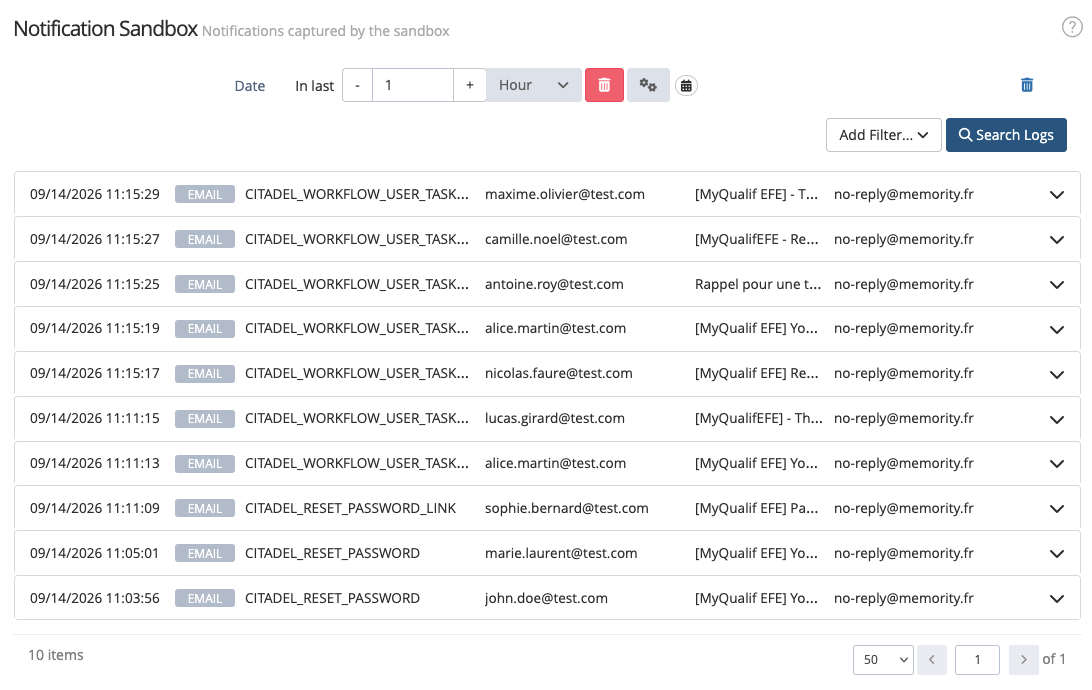Image resolution: width=1092 pixels, height=690 pixels.
Task: Click the EMAIL badge on nicolas.faure row
Action: [205, 373]
